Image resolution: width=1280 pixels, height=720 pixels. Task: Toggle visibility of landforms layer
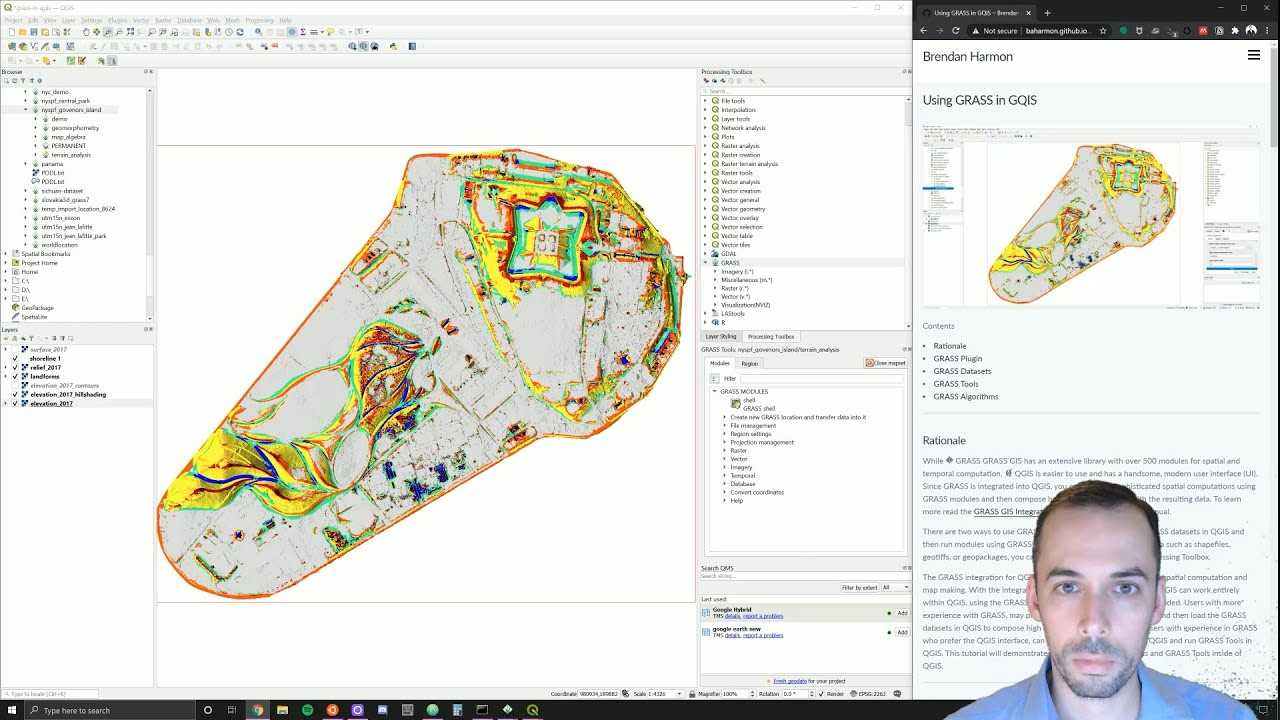click(x=15, y=377)
